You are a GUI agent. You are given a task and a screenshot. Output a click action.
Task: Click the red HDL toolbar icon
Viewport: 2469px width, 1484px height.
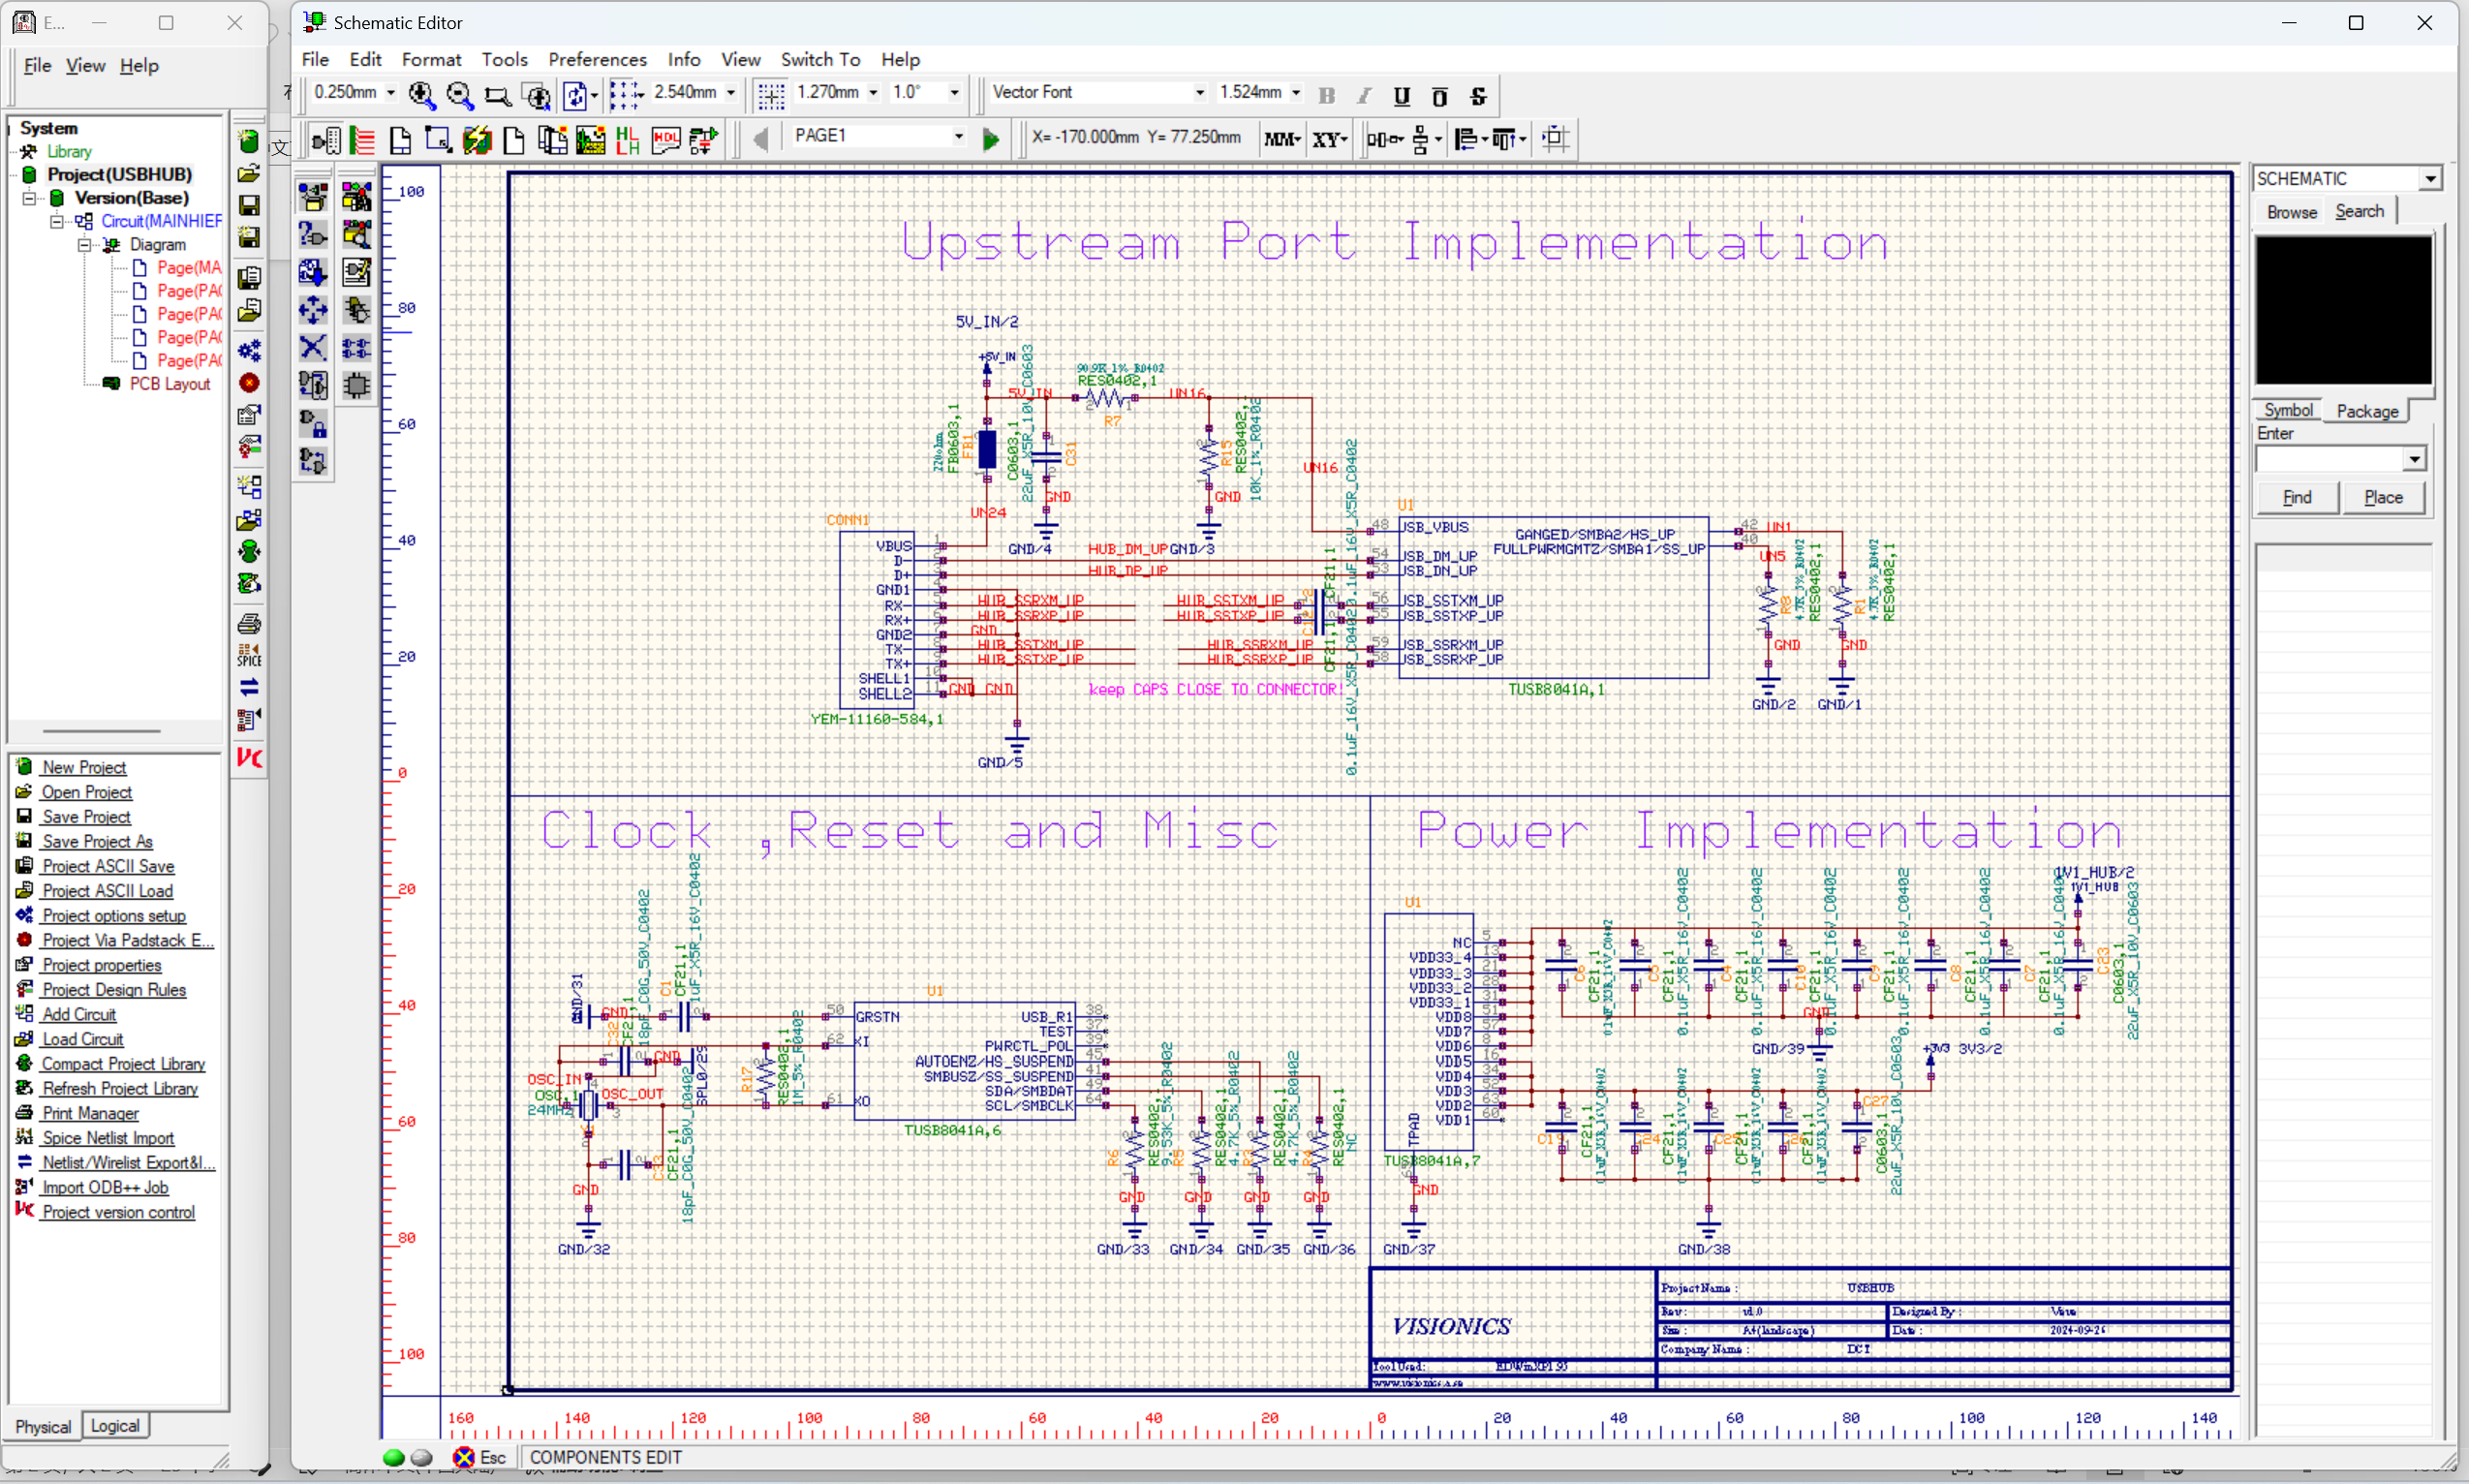coord(665,139)
